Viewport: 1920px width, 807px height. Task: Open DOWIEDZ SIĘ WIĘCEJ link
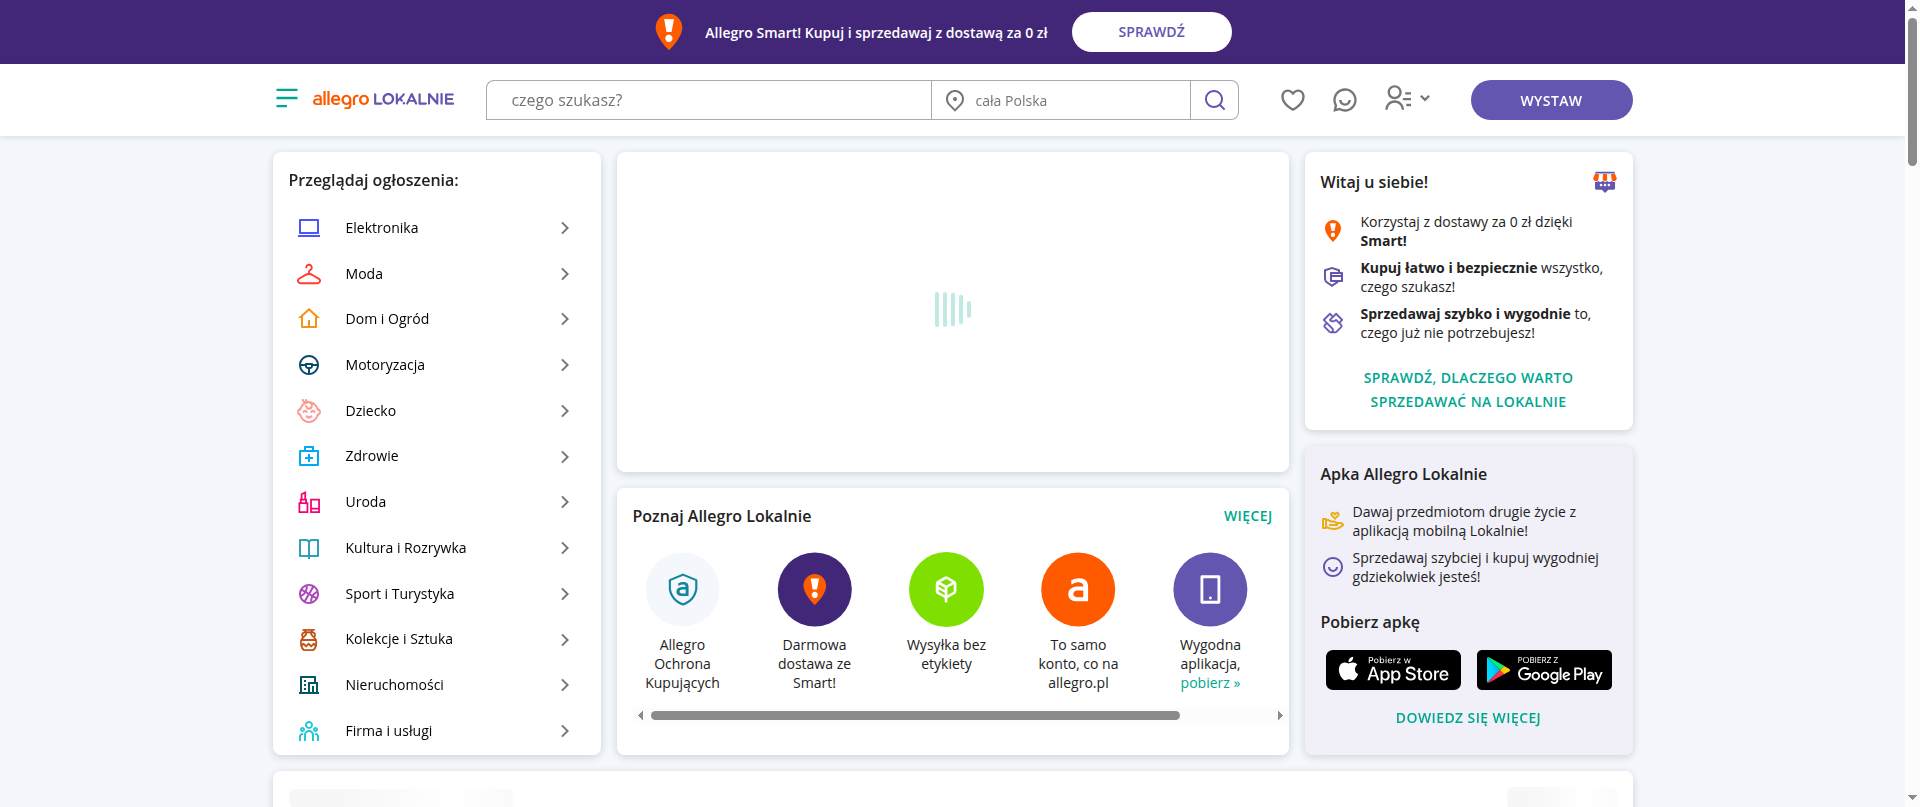(x=1468, y=718)
